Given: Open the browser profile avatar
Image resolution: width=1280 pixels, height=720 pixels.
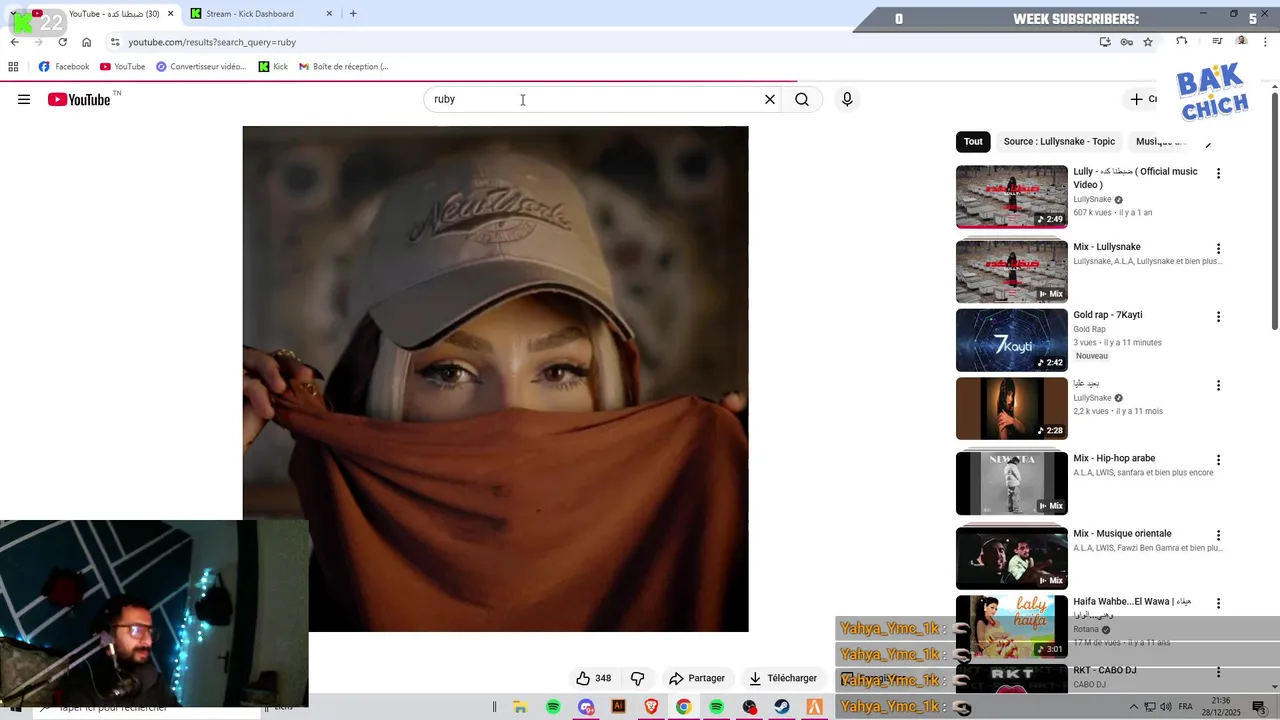Looking at the screenshot, I should pos(1242,42).
